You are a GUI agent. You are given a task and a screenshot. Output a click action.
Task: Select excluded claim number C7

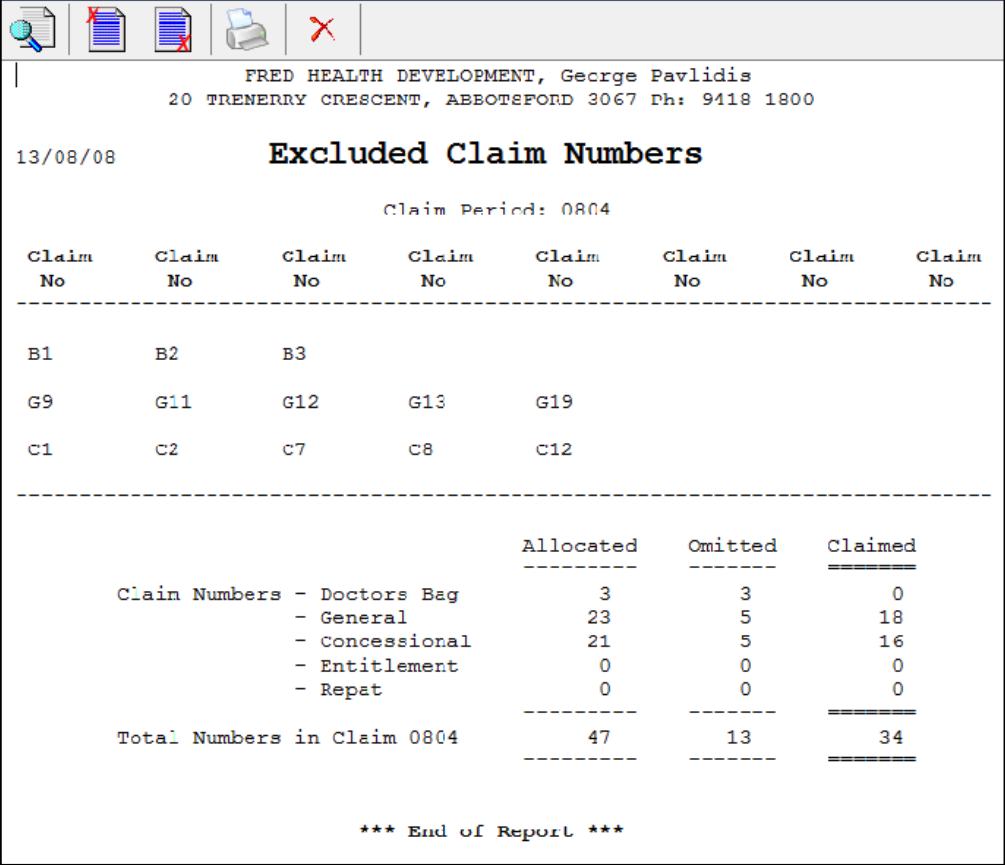pyautogui.click(x=294, y=450)
